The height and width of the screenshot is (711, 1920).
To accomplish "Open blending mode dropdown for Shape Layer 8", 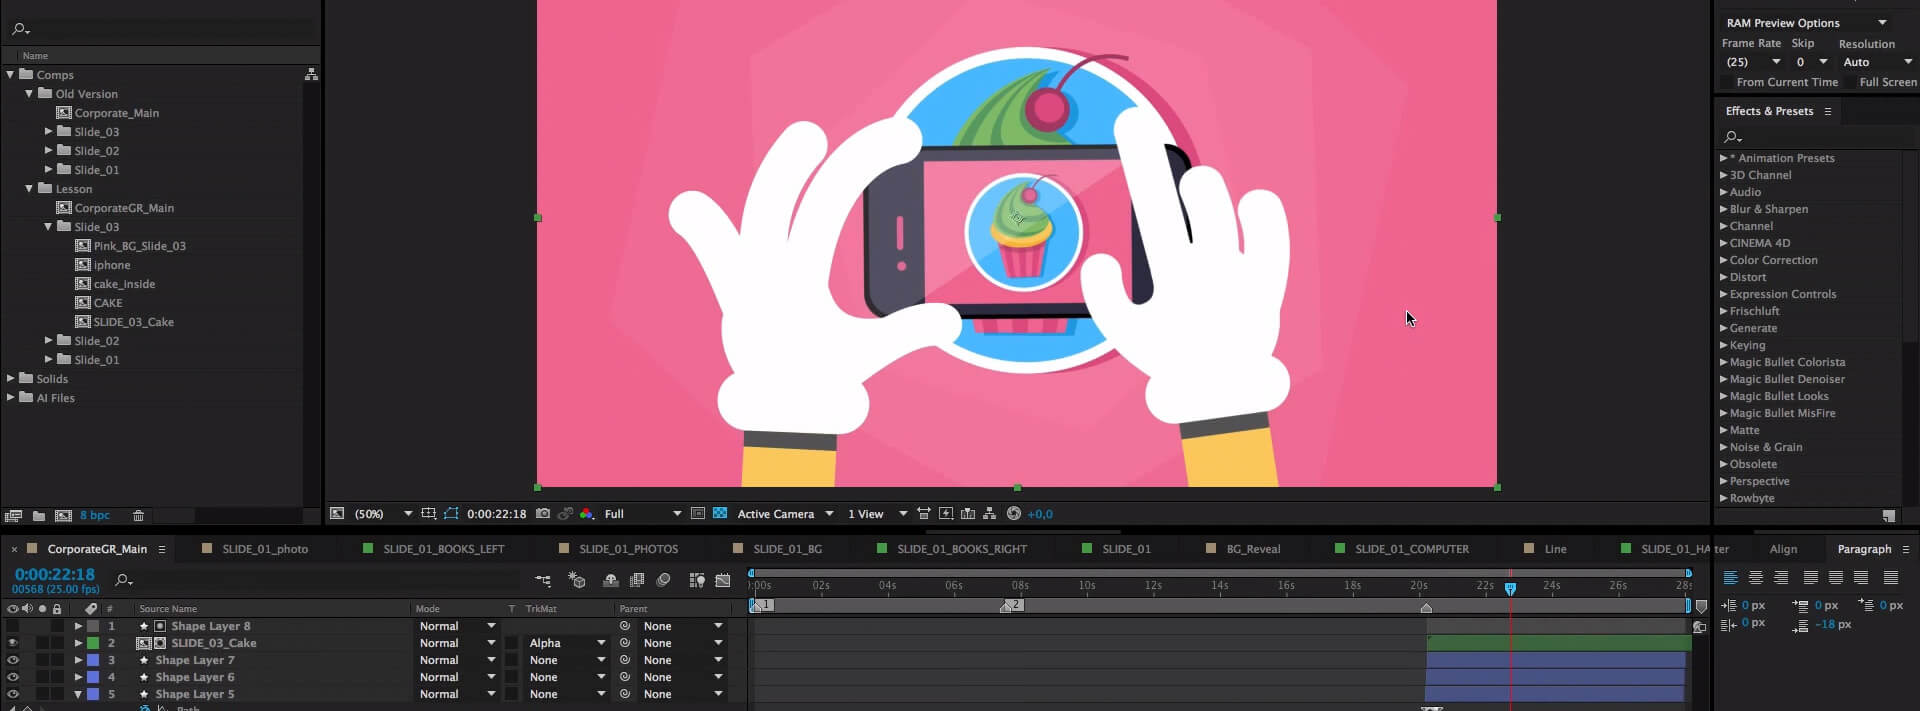I will [x=457, y=626].
